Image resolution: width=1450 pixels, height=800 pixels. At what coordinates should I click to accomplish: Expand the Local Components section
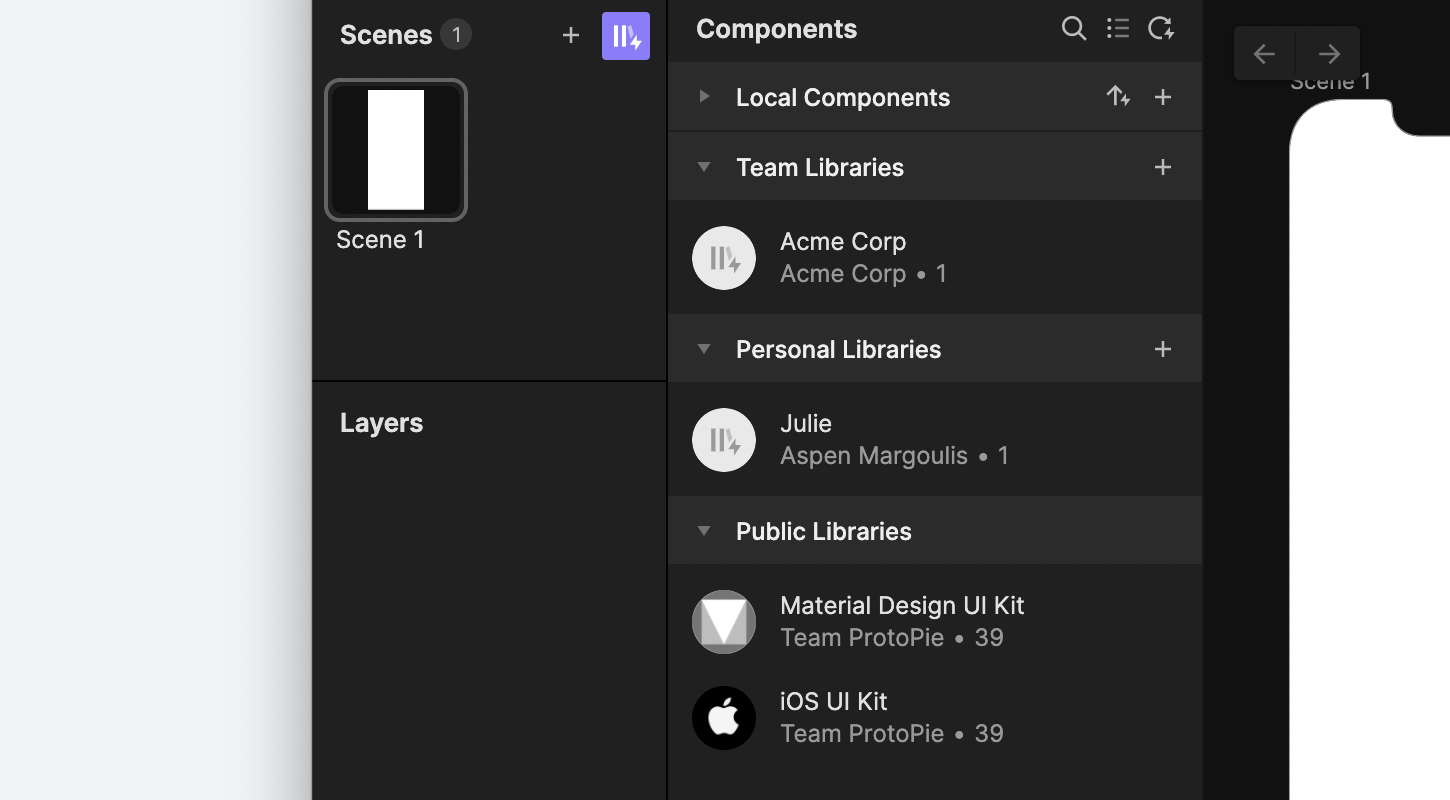pyautogui.click(x=704, y=97)
